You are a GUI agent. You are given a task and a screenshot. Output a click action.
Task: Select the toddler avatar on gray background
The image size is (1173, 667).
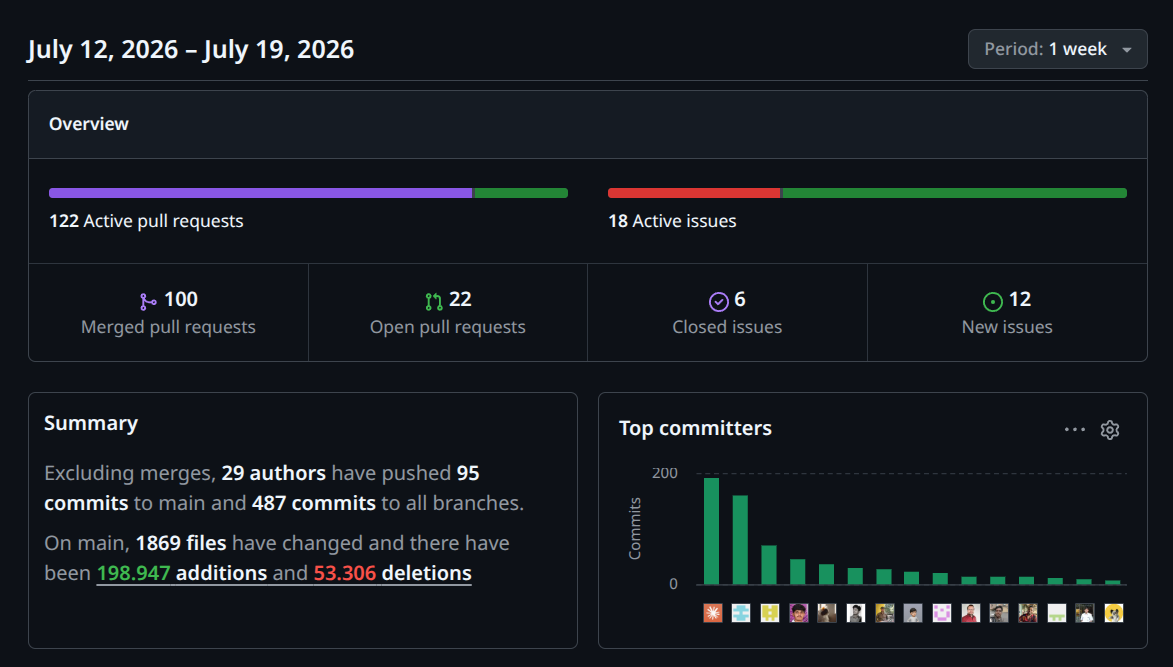click(x=913, y=613)
